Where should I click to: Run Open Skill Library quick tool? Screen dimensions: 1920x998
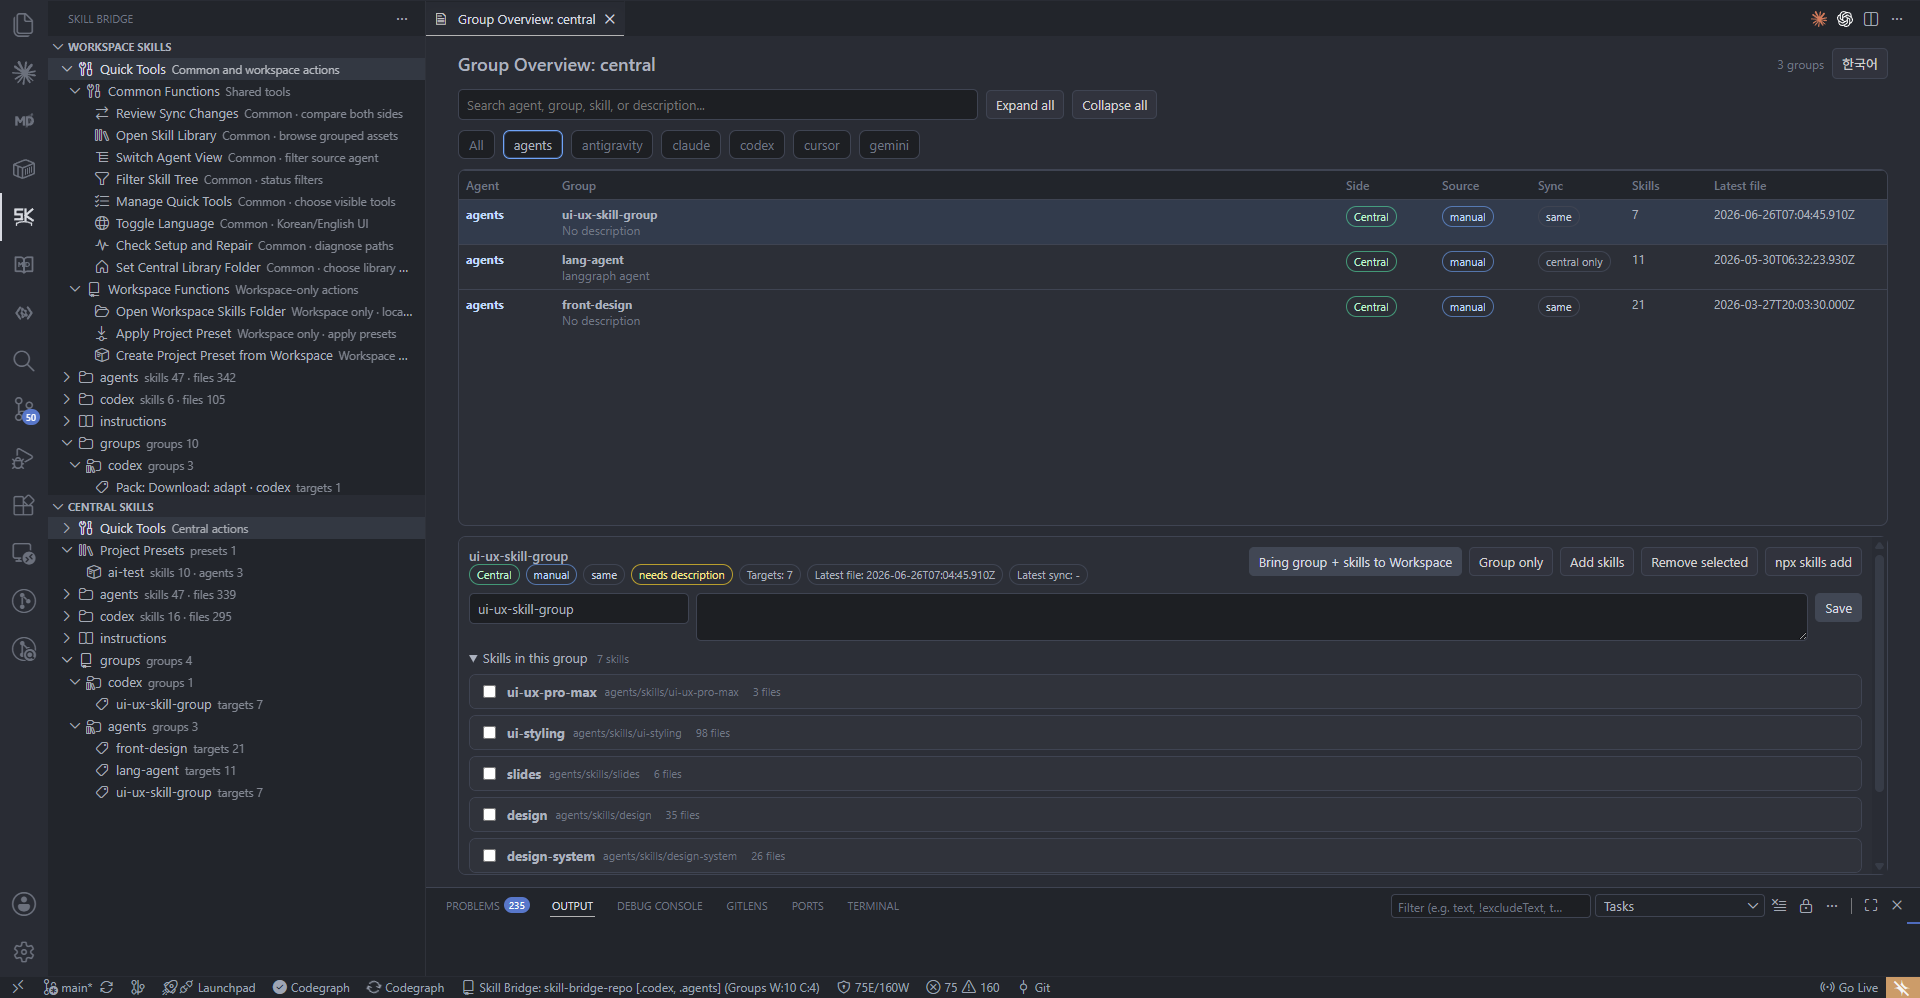tap(236, 135)
